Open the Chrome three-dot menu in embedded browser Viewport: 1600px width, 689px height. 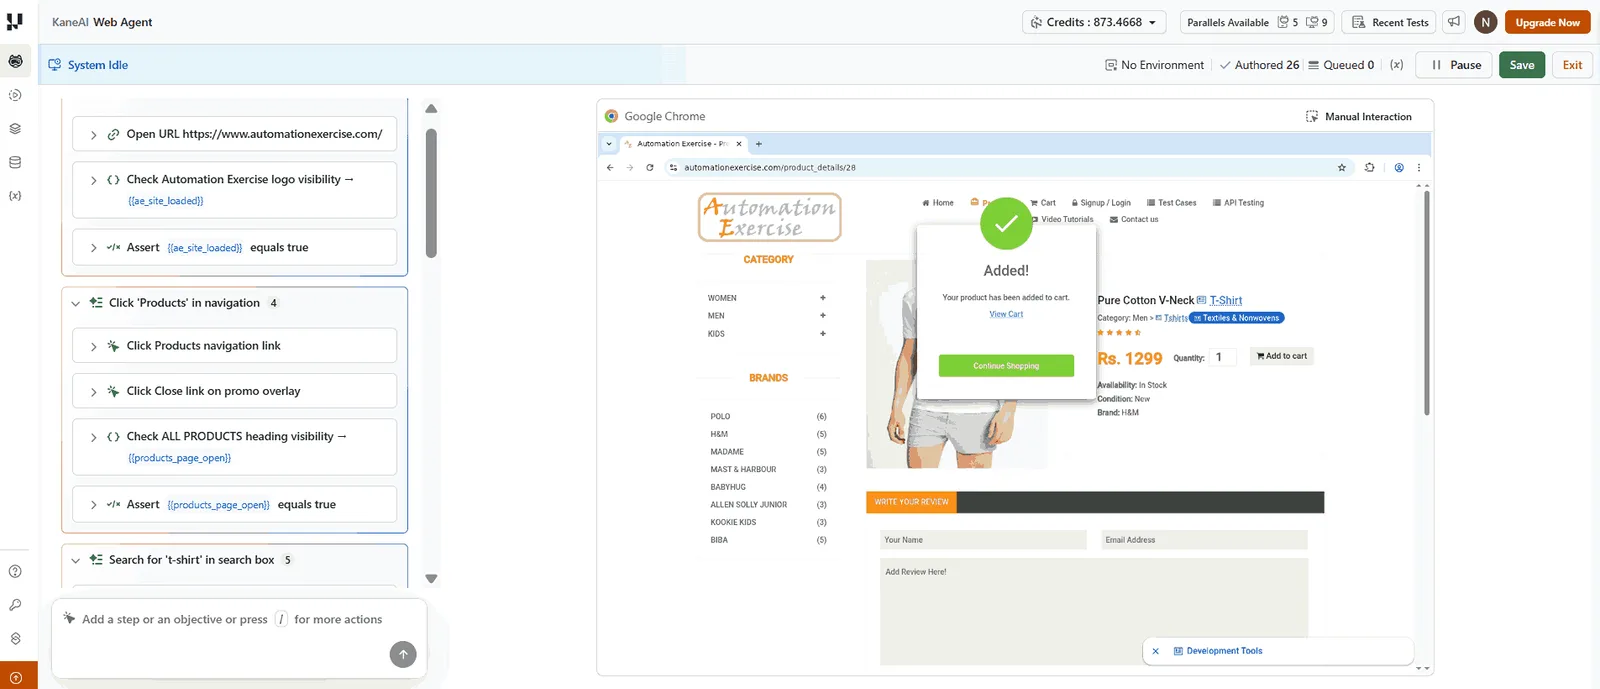pyautogui.click(x=1418, y=167)
